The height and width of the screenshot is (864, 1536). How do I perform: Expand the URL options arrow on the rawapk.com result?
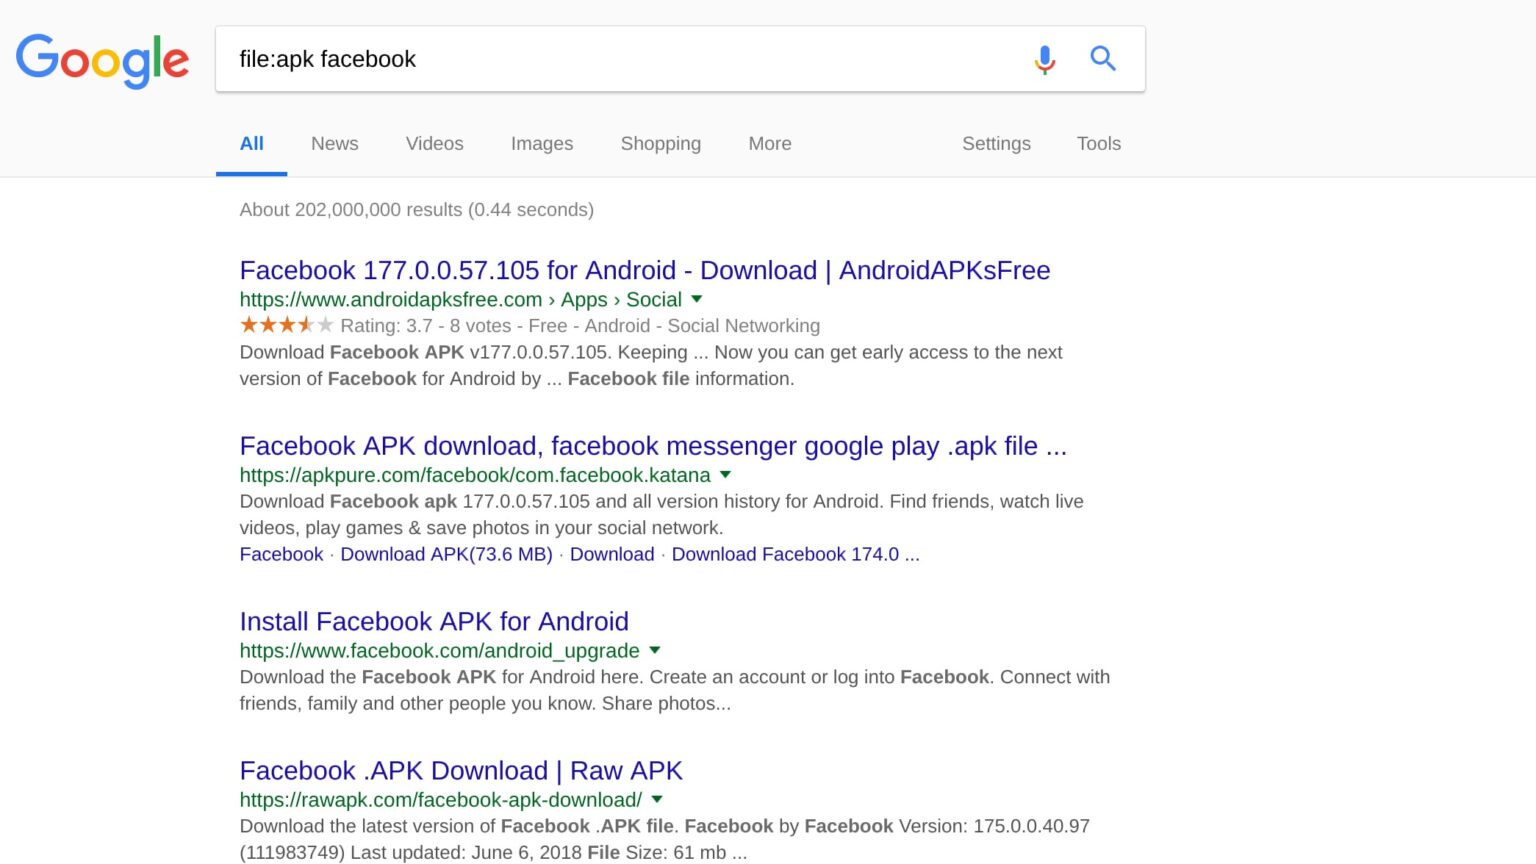656,800
